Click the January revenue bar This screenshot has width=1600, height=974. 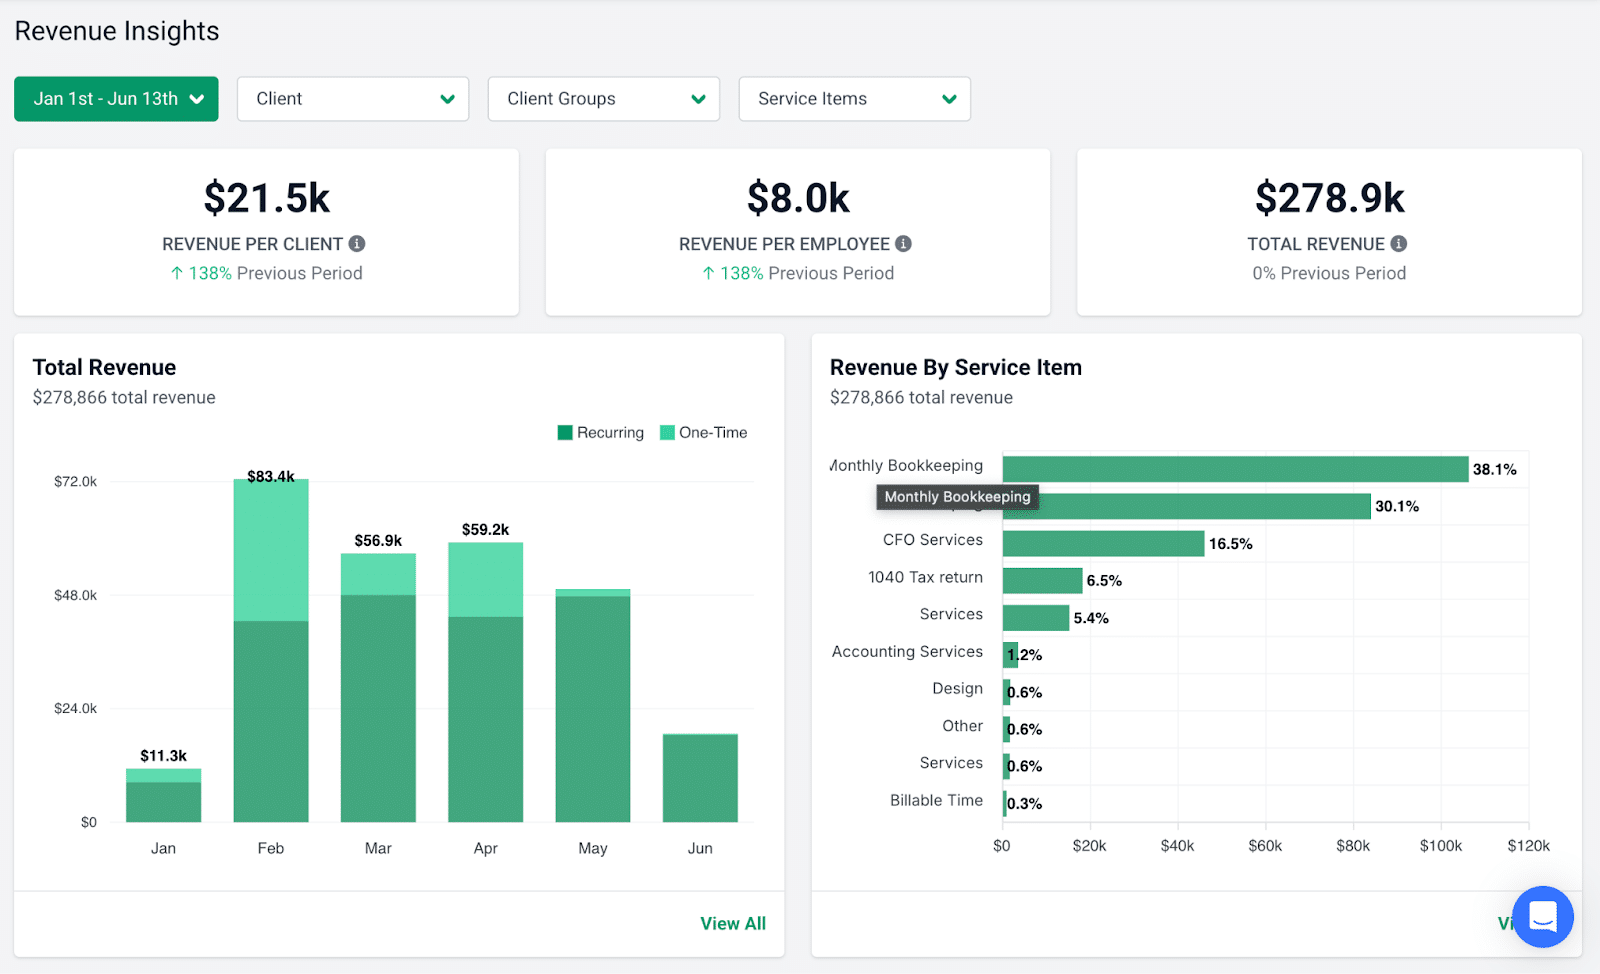coord(163,800)
